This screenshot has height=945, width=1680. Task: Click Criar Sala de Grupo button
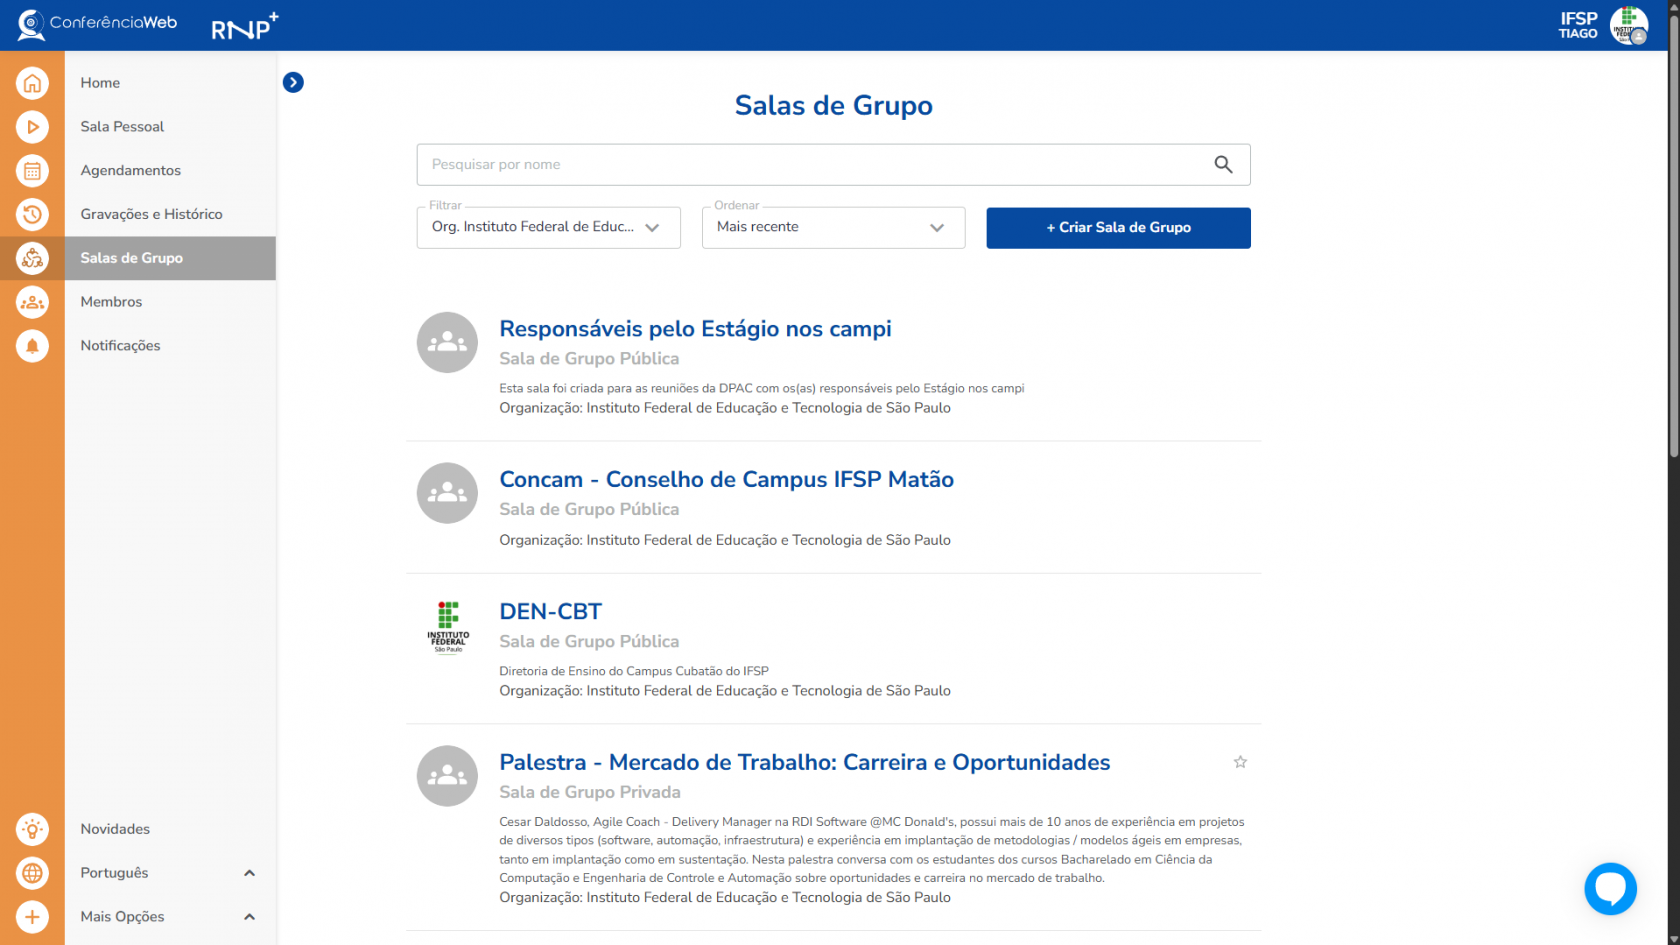tap(1118, 228)
